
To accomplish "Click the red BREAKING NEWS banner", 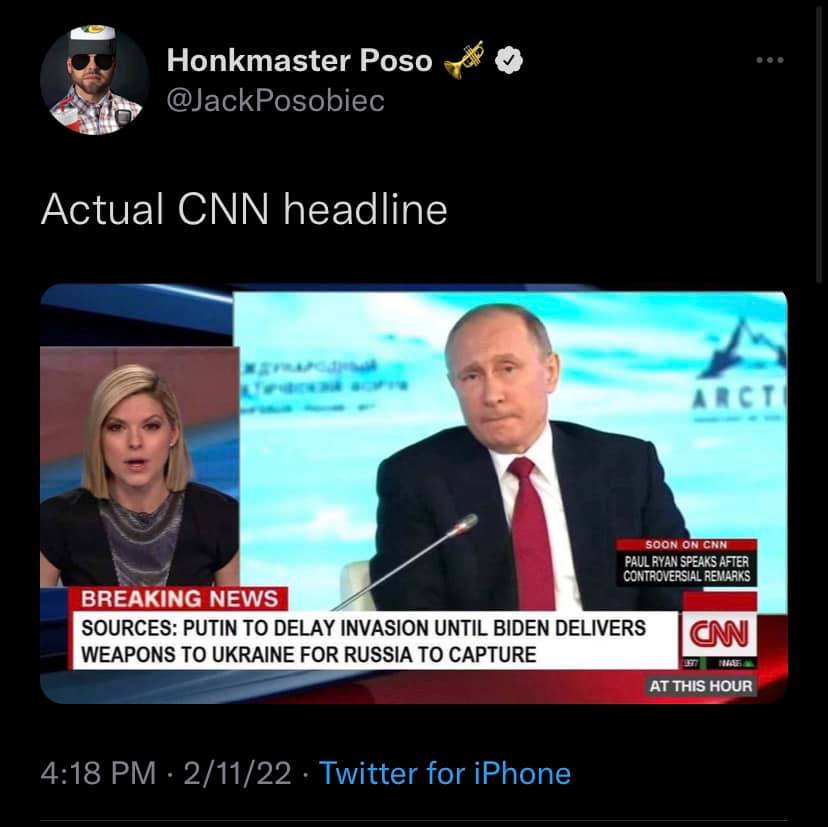I will 179,599.
